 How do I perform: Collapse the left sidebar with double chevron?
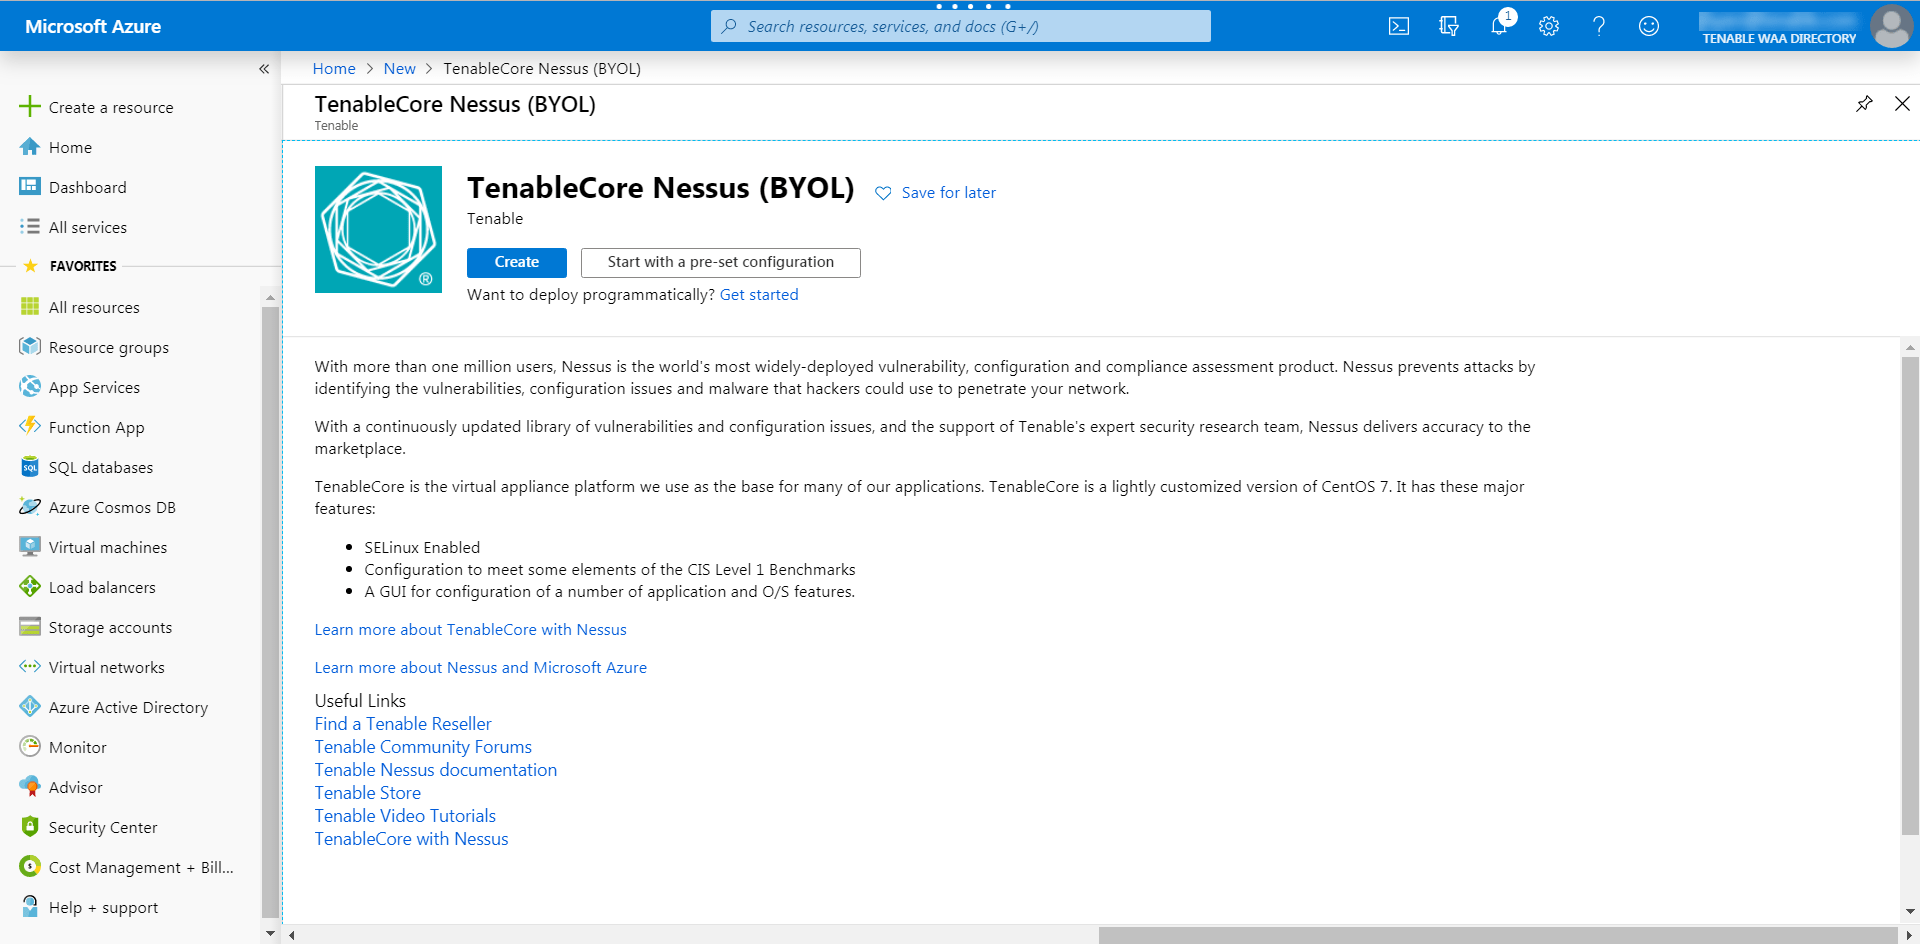point(264,68)
